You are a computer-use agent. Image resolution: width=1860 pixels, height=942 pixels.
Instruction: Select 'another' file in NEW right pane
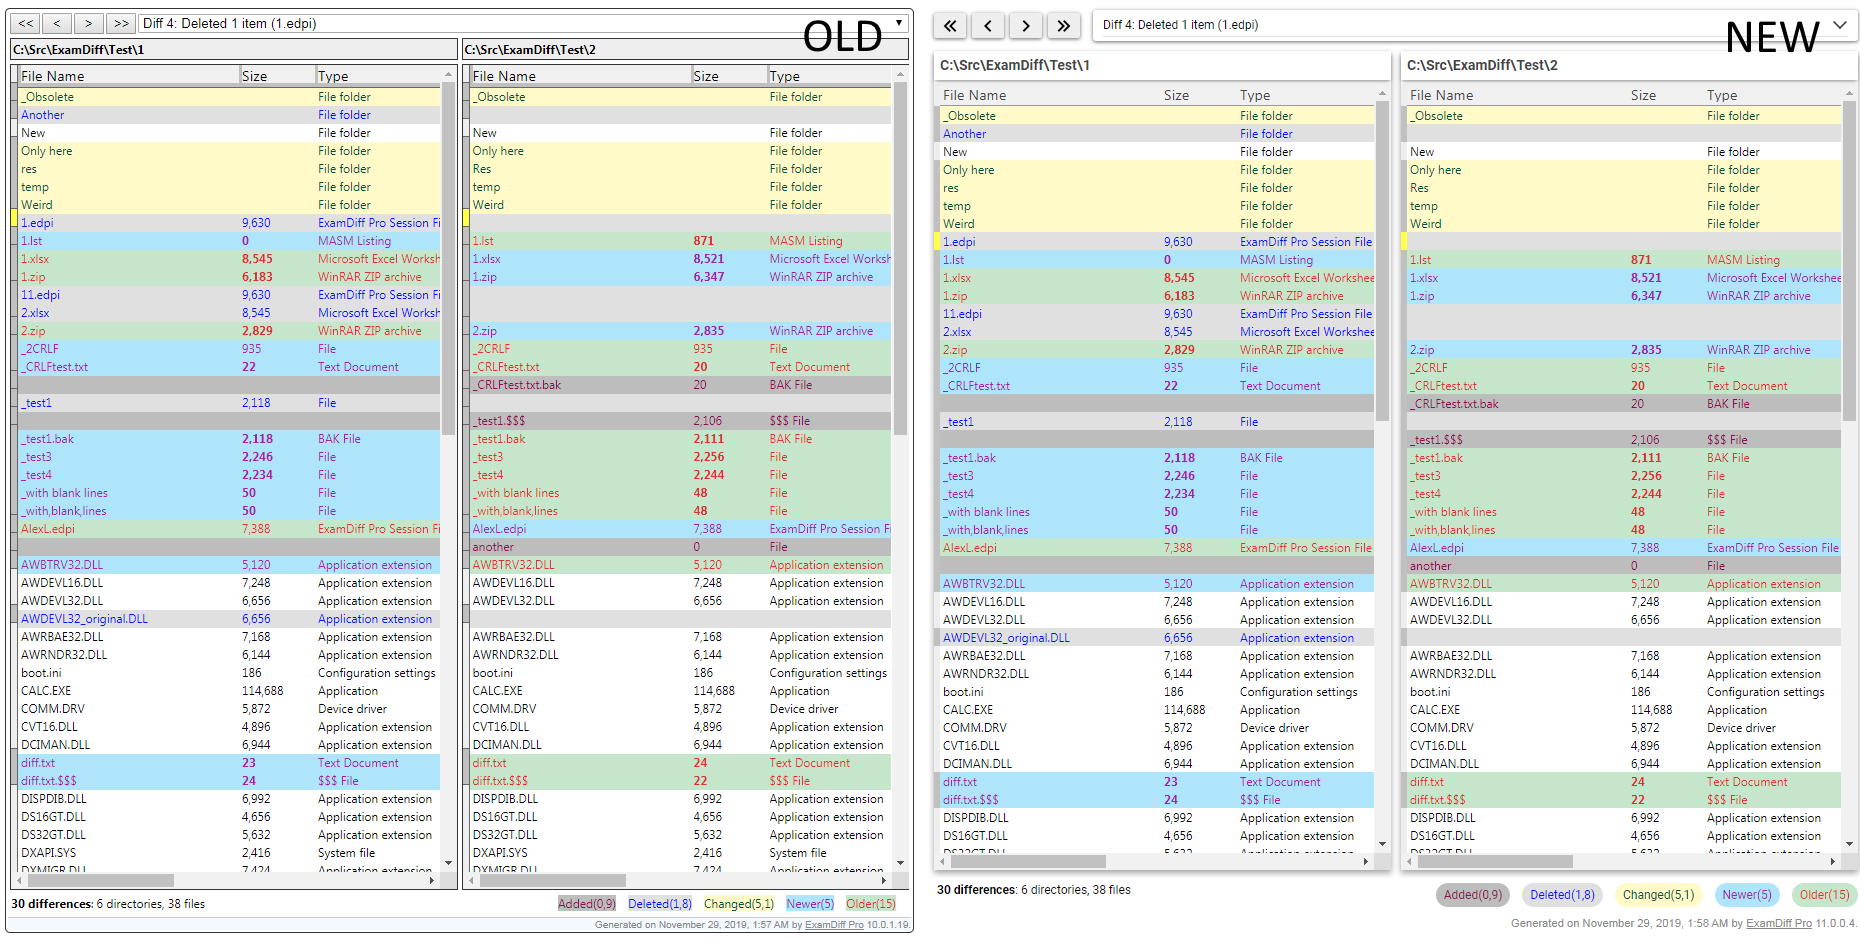(x=1623, y=566)
